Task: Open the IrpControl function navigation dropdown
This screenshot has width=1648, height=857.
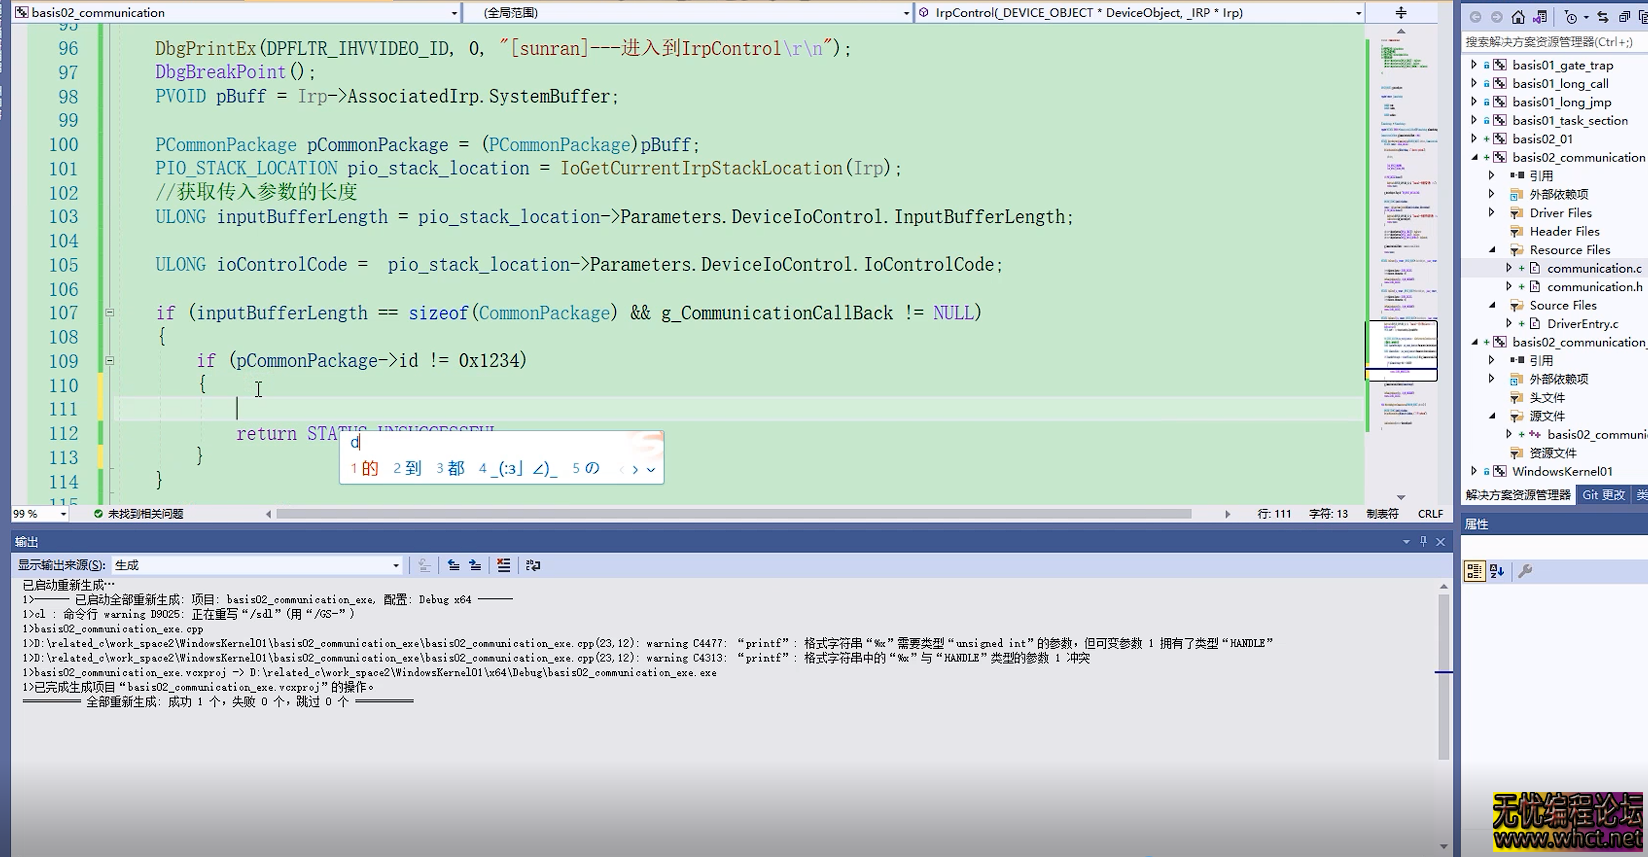Action: [1139, 13]
